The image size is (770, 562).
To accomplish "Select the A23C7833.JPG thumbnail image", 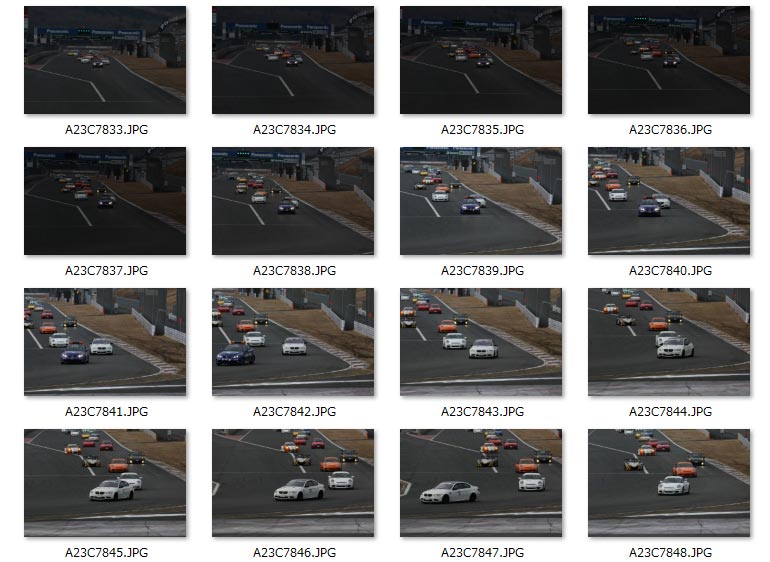I will point(105,60).
